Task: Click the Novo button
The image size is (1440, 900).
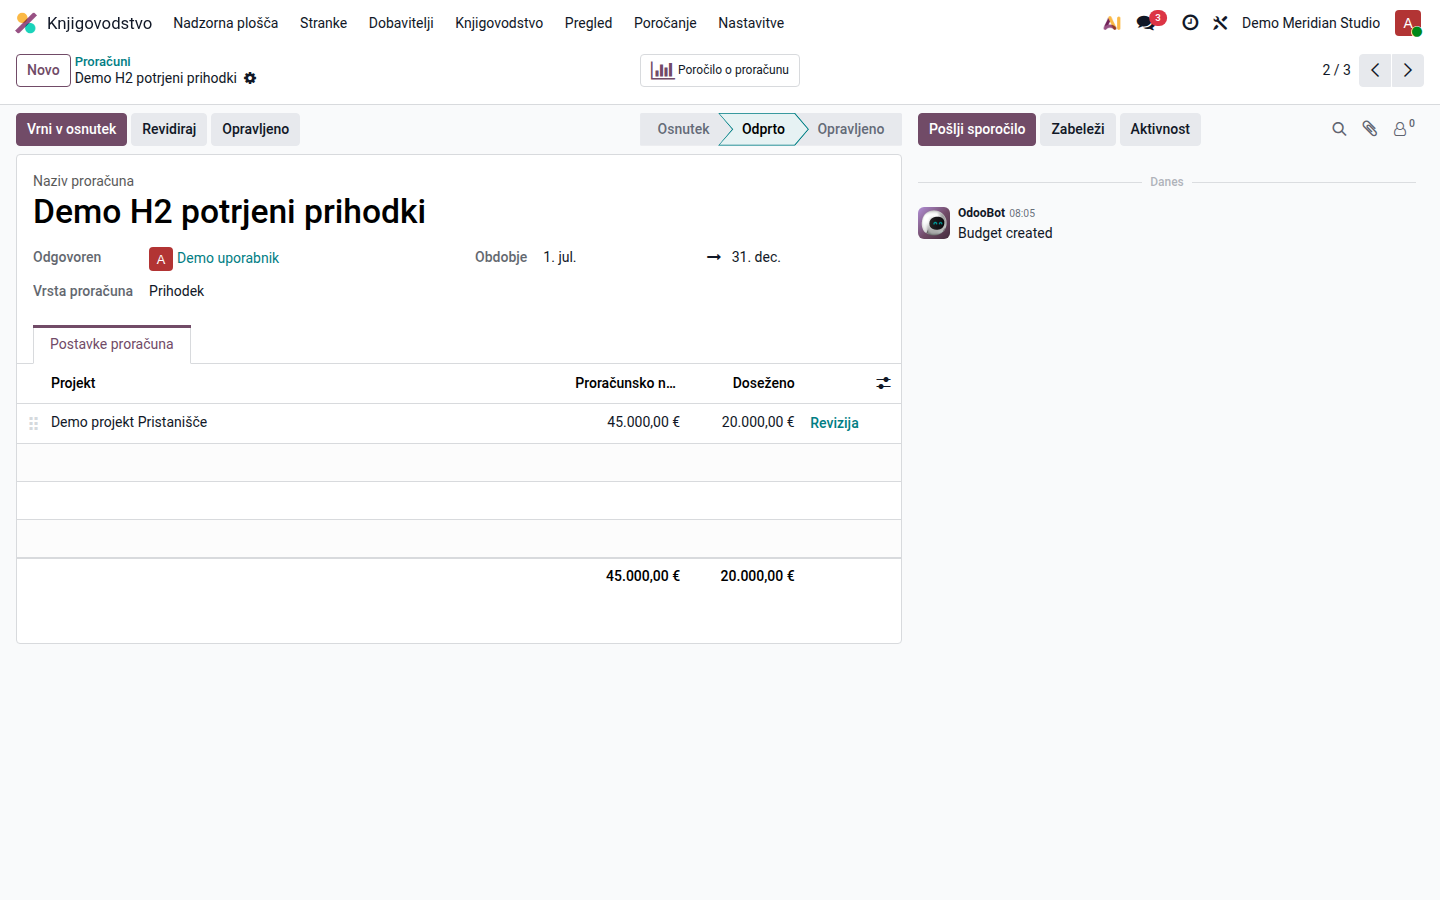Action: coord(43,70)
